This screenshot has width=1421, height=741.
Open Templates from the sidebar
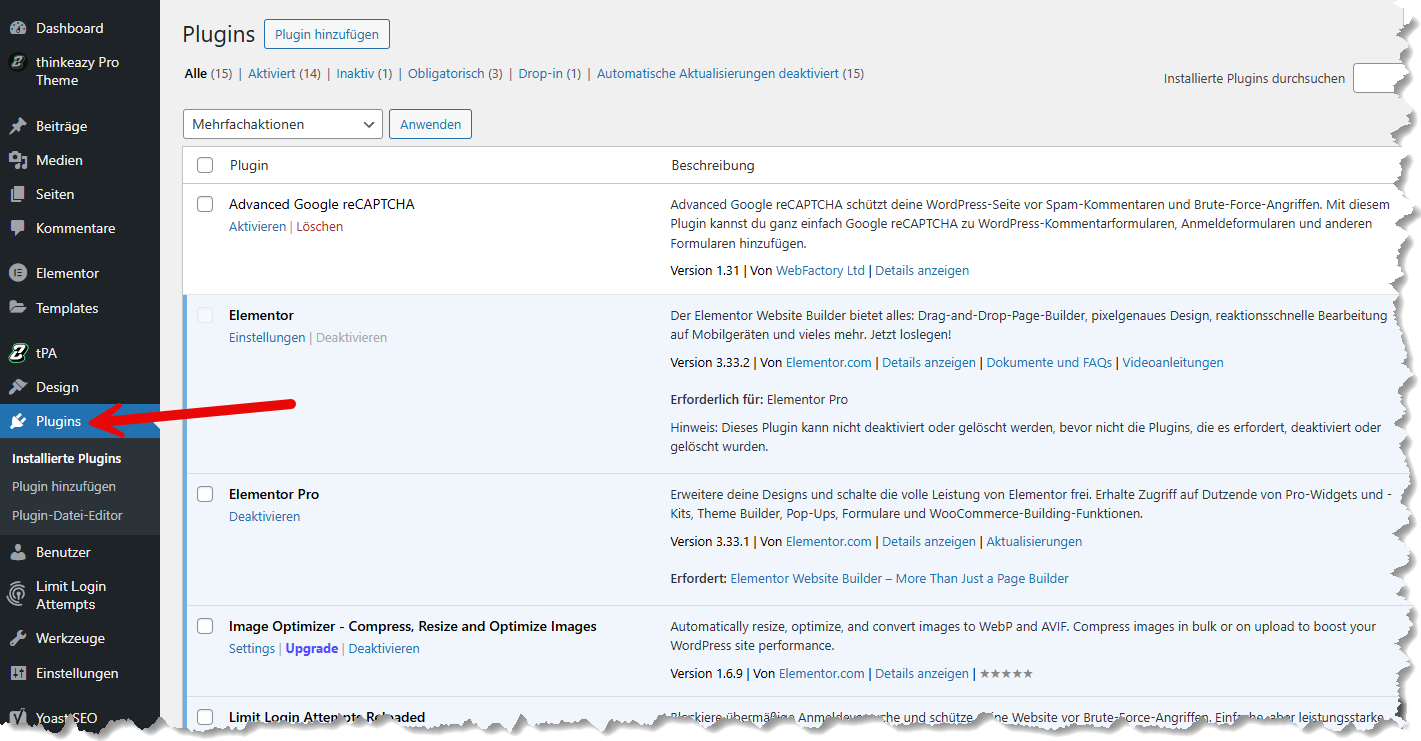pos(67,307)
